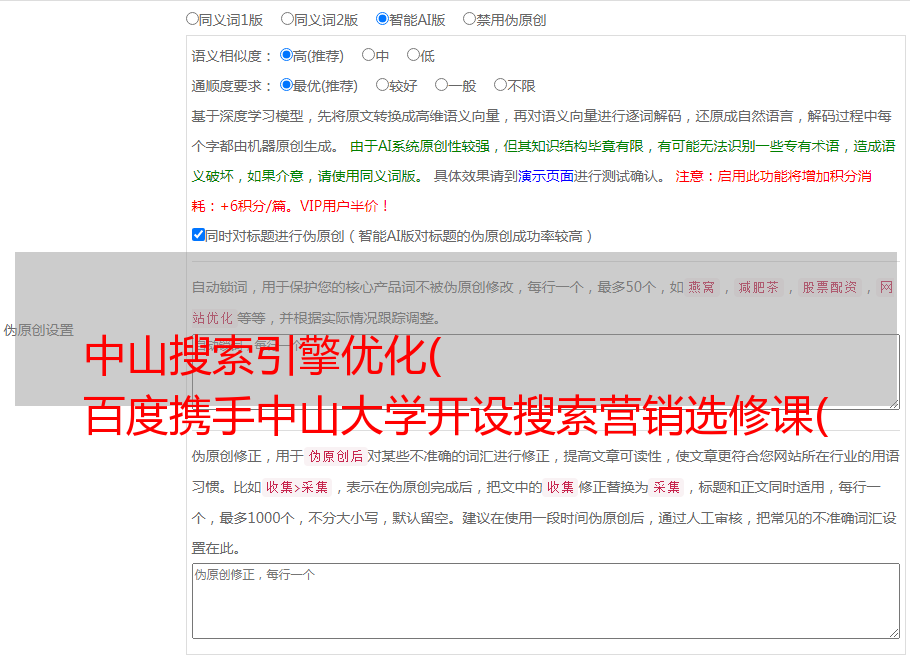Set 通顺度要求 to 较好

click(382, 85)
